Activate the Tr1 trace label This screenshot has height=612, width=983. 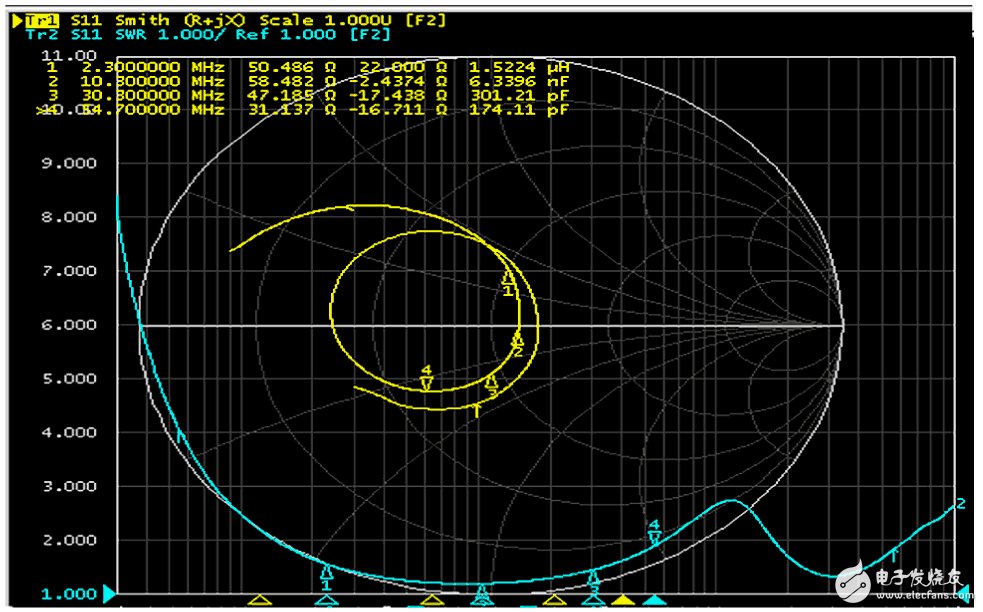coord(42,20)
